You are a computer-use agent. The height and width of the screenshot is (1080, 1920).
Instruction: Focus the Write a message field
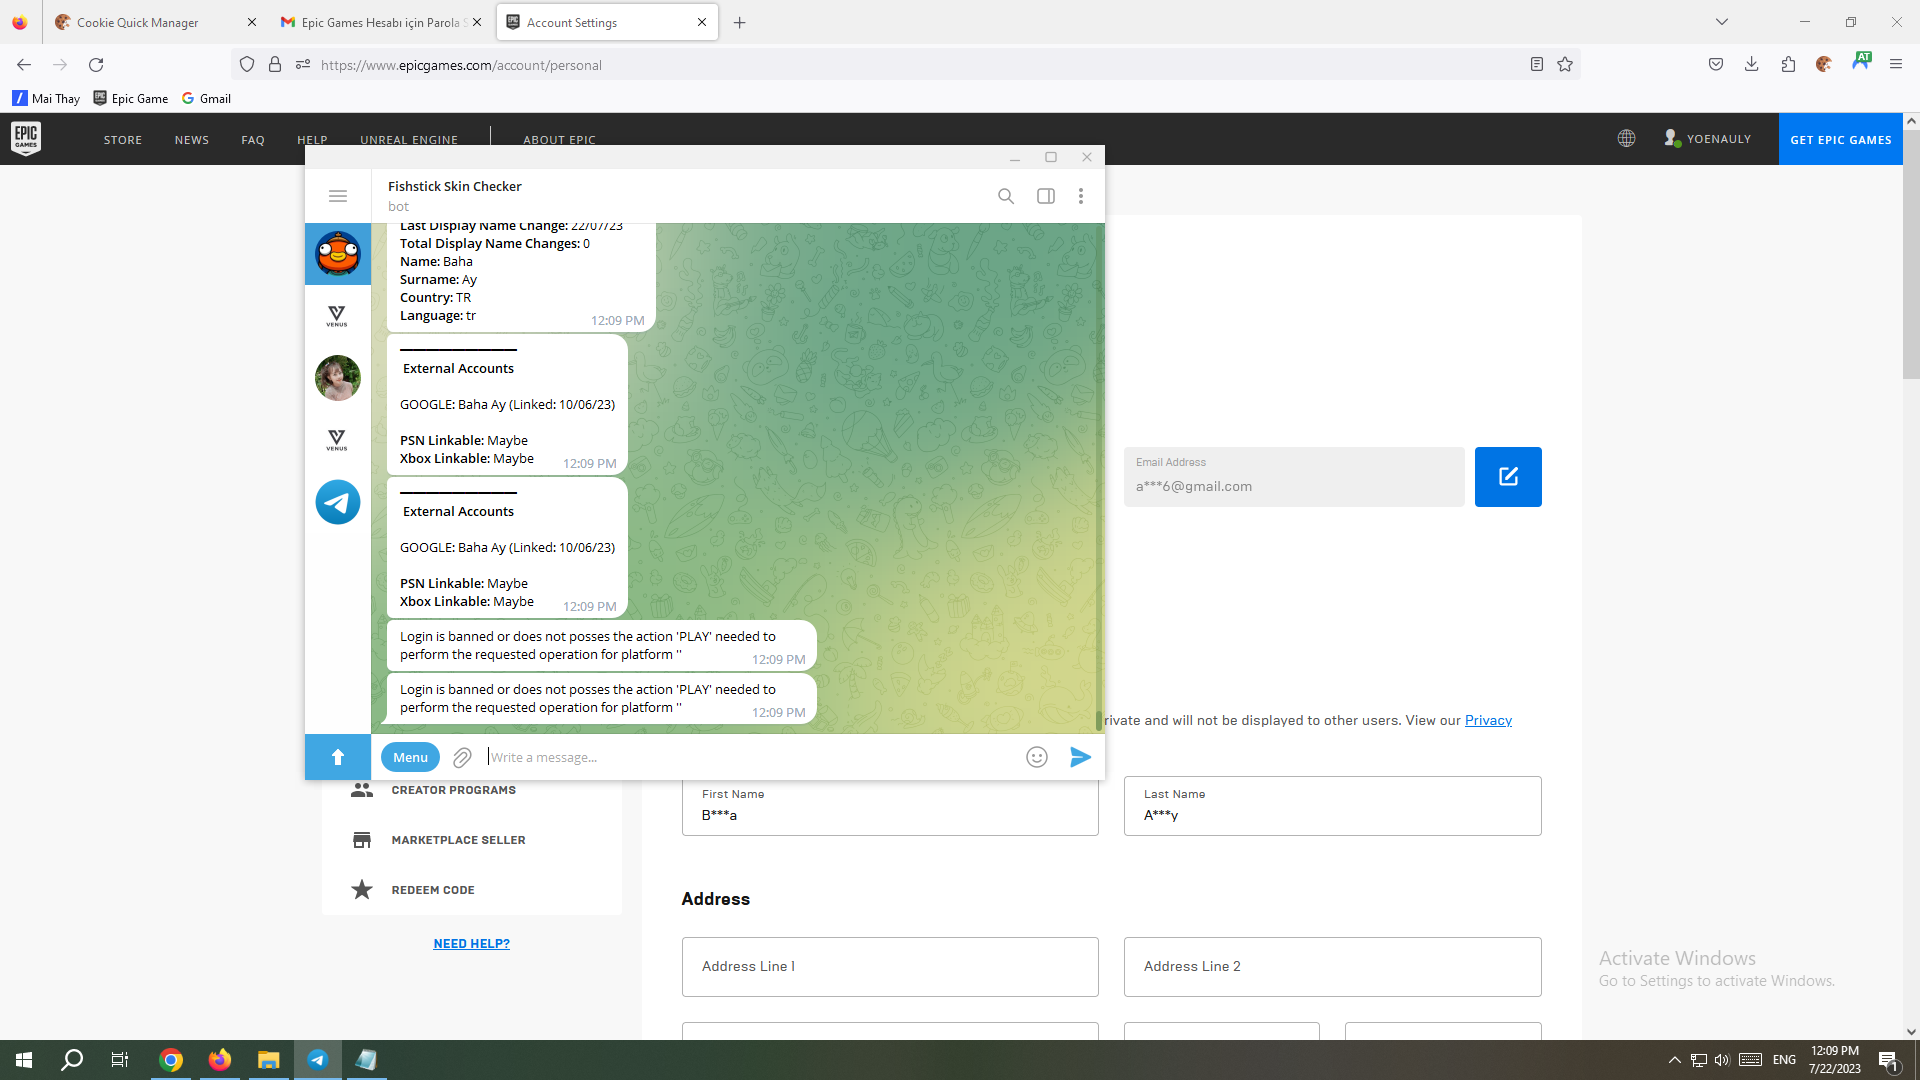tap(750, 757)
